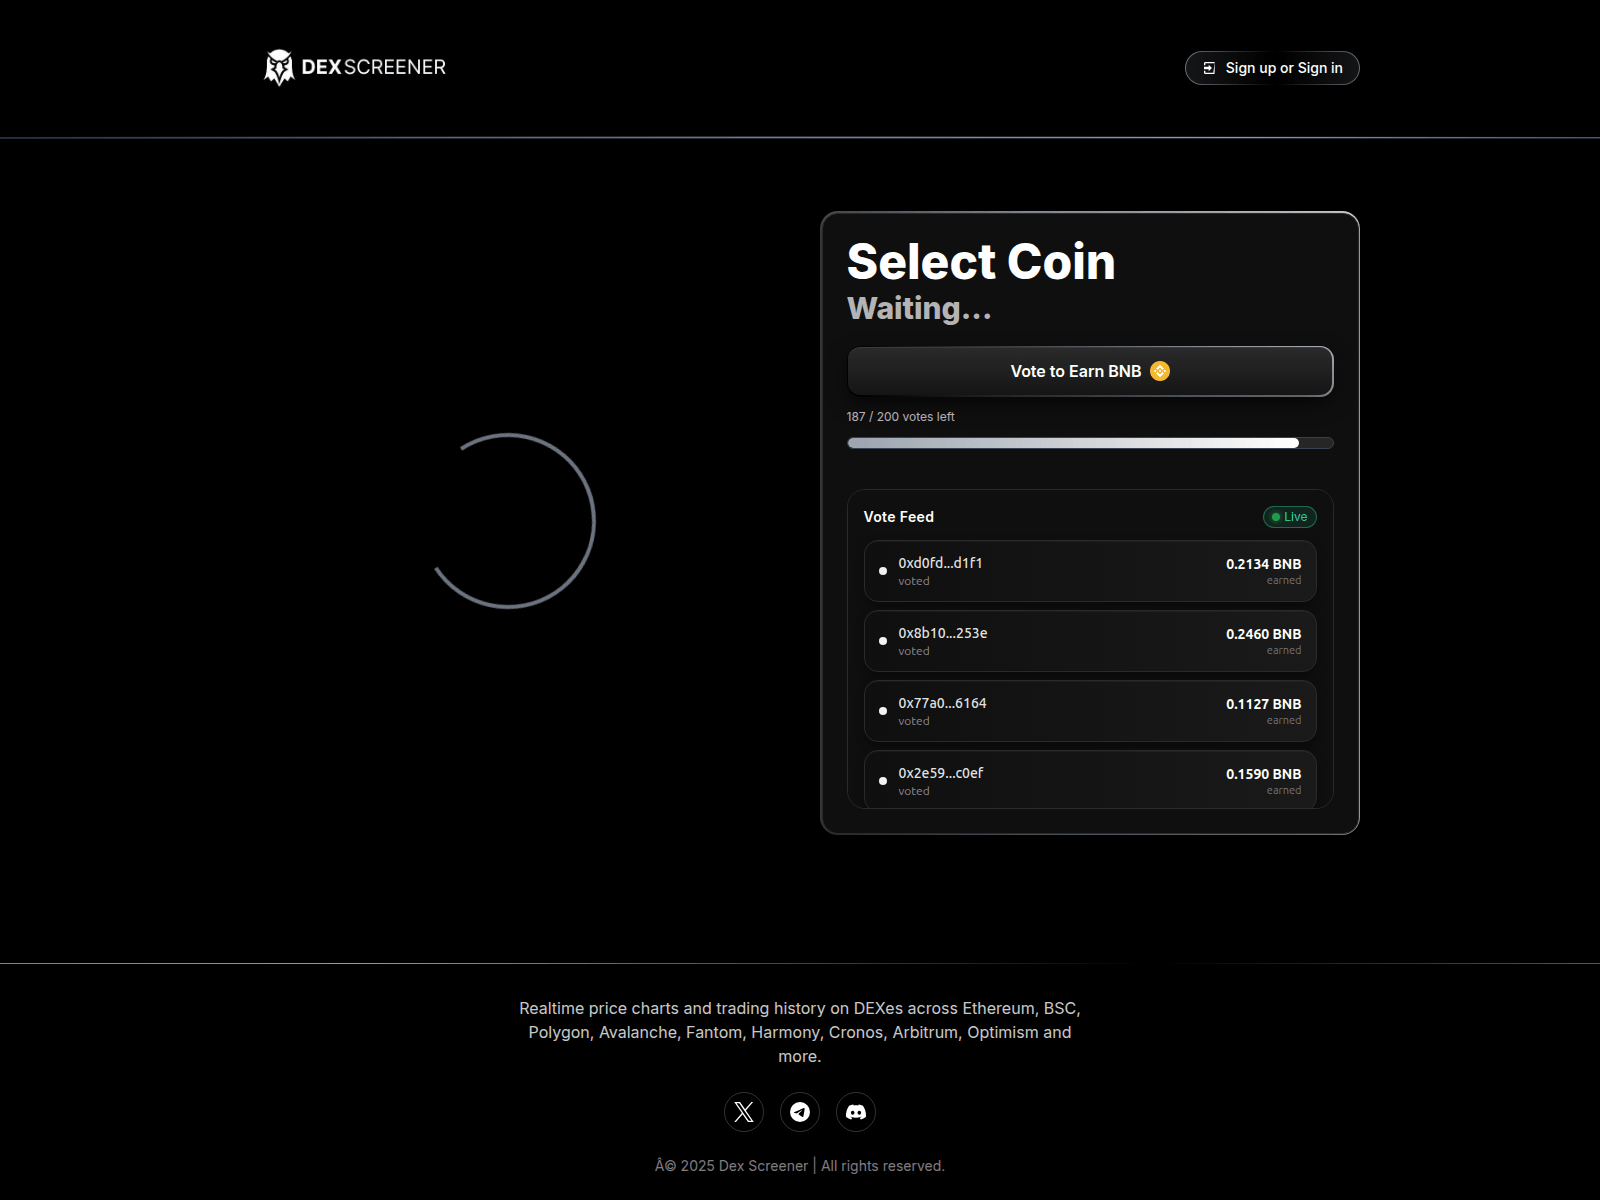Click the votes left progress bar
Image resolution: width=1600 pixels, height=1200 pixels.
pyautogui.click(x=1090, y=443)
